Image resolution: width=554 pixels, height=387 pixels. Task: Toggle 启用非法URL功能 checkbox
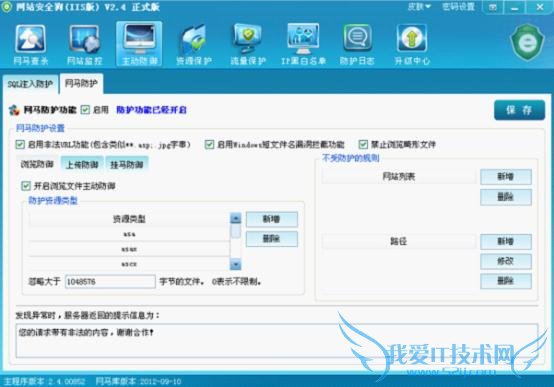click(20, 145)
